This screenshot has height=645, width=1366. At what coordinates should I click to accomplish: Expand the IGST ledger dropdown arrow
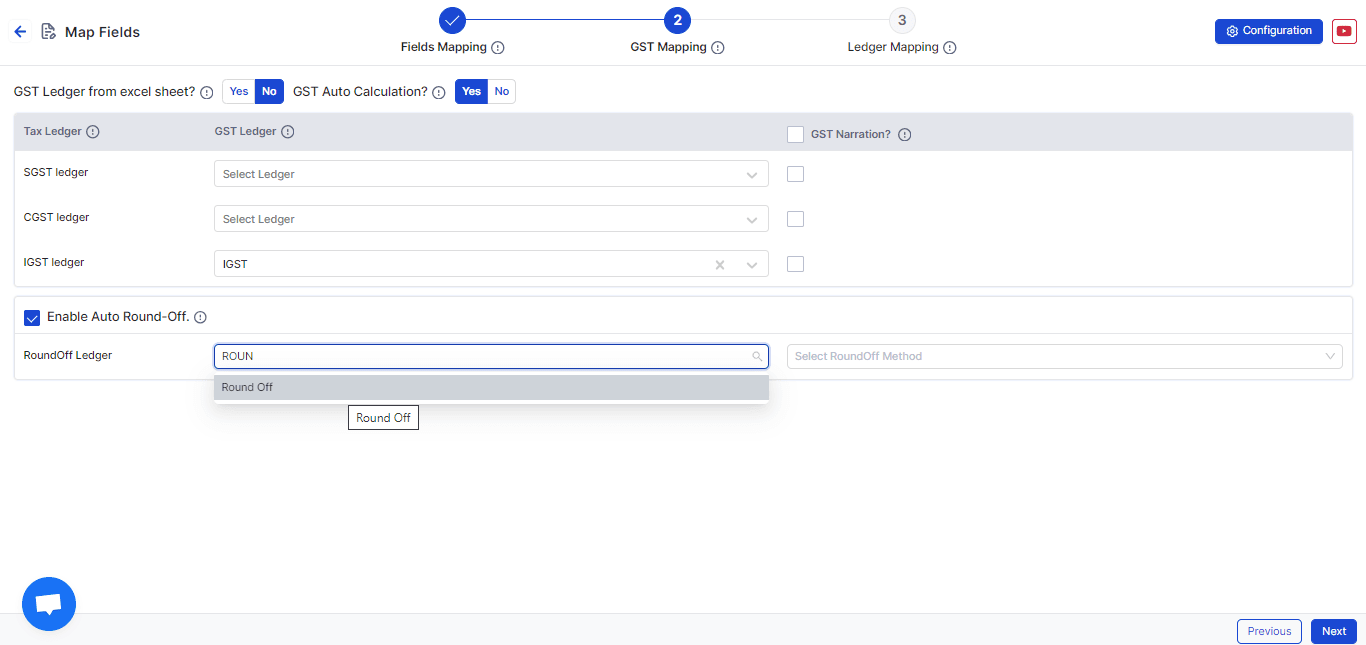[x=752, y=265]
